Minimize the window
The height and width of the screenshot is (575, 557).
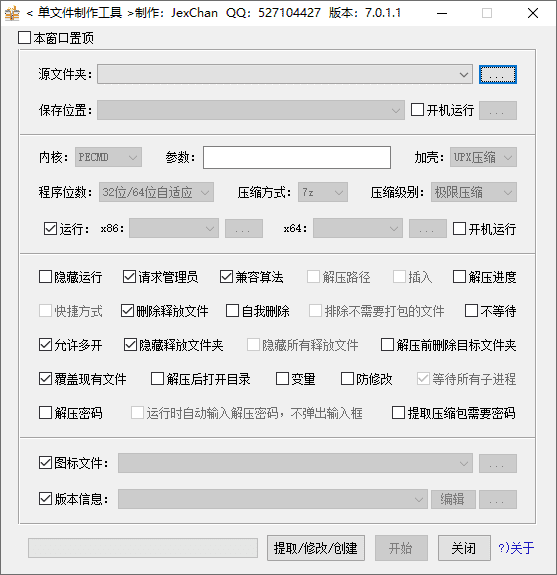(442, 13)
